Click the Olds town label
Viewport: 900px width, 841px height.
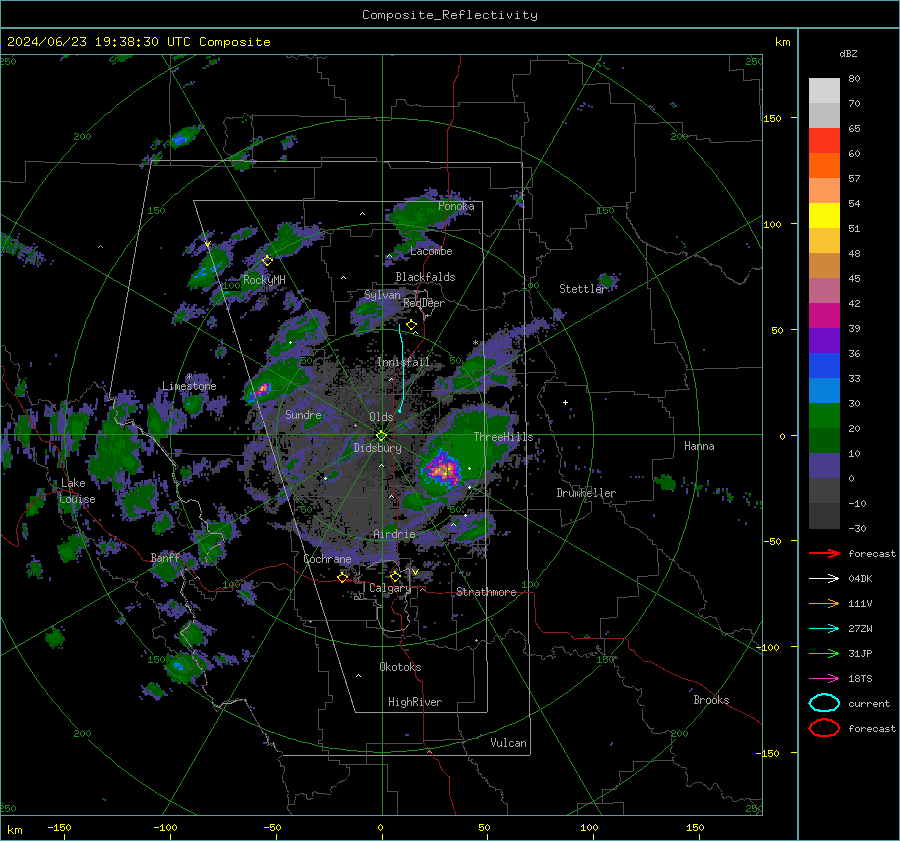coord(381,417)
